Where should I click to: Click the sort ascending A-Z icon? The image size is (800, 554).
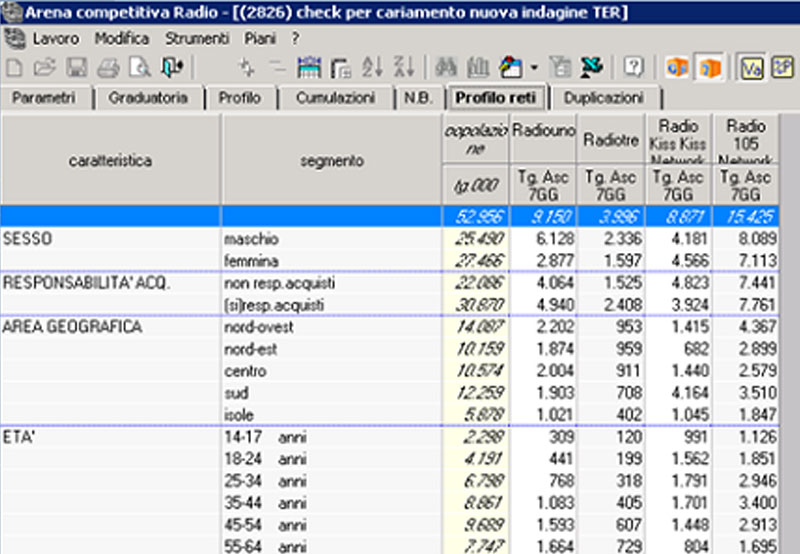pyautogui.click(x=372, y=67)
